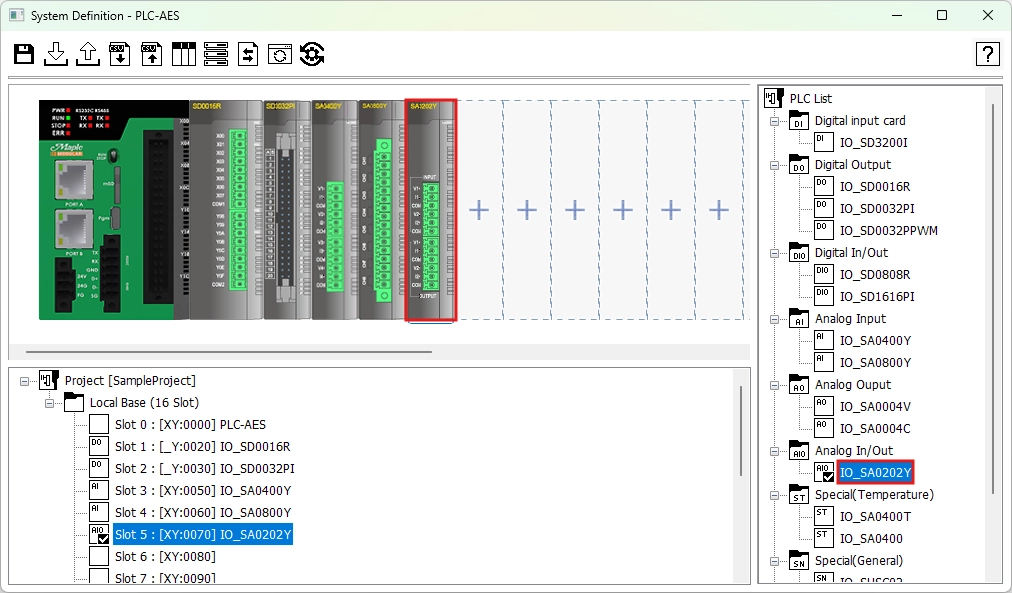1012x593 pixels.
Task: Select the highlighted SA0202Y module in rack
Action: click(430, 210)
